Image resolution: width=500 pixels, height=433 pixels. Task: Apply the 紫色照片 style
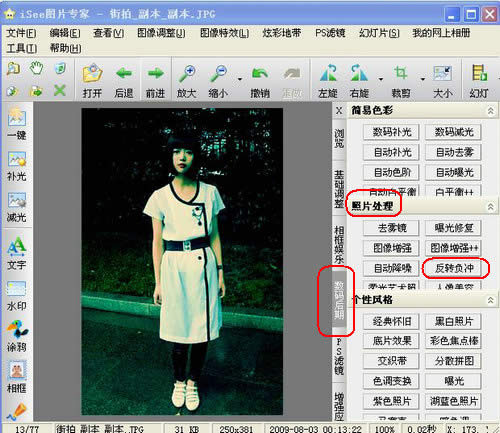coord(391,401)
